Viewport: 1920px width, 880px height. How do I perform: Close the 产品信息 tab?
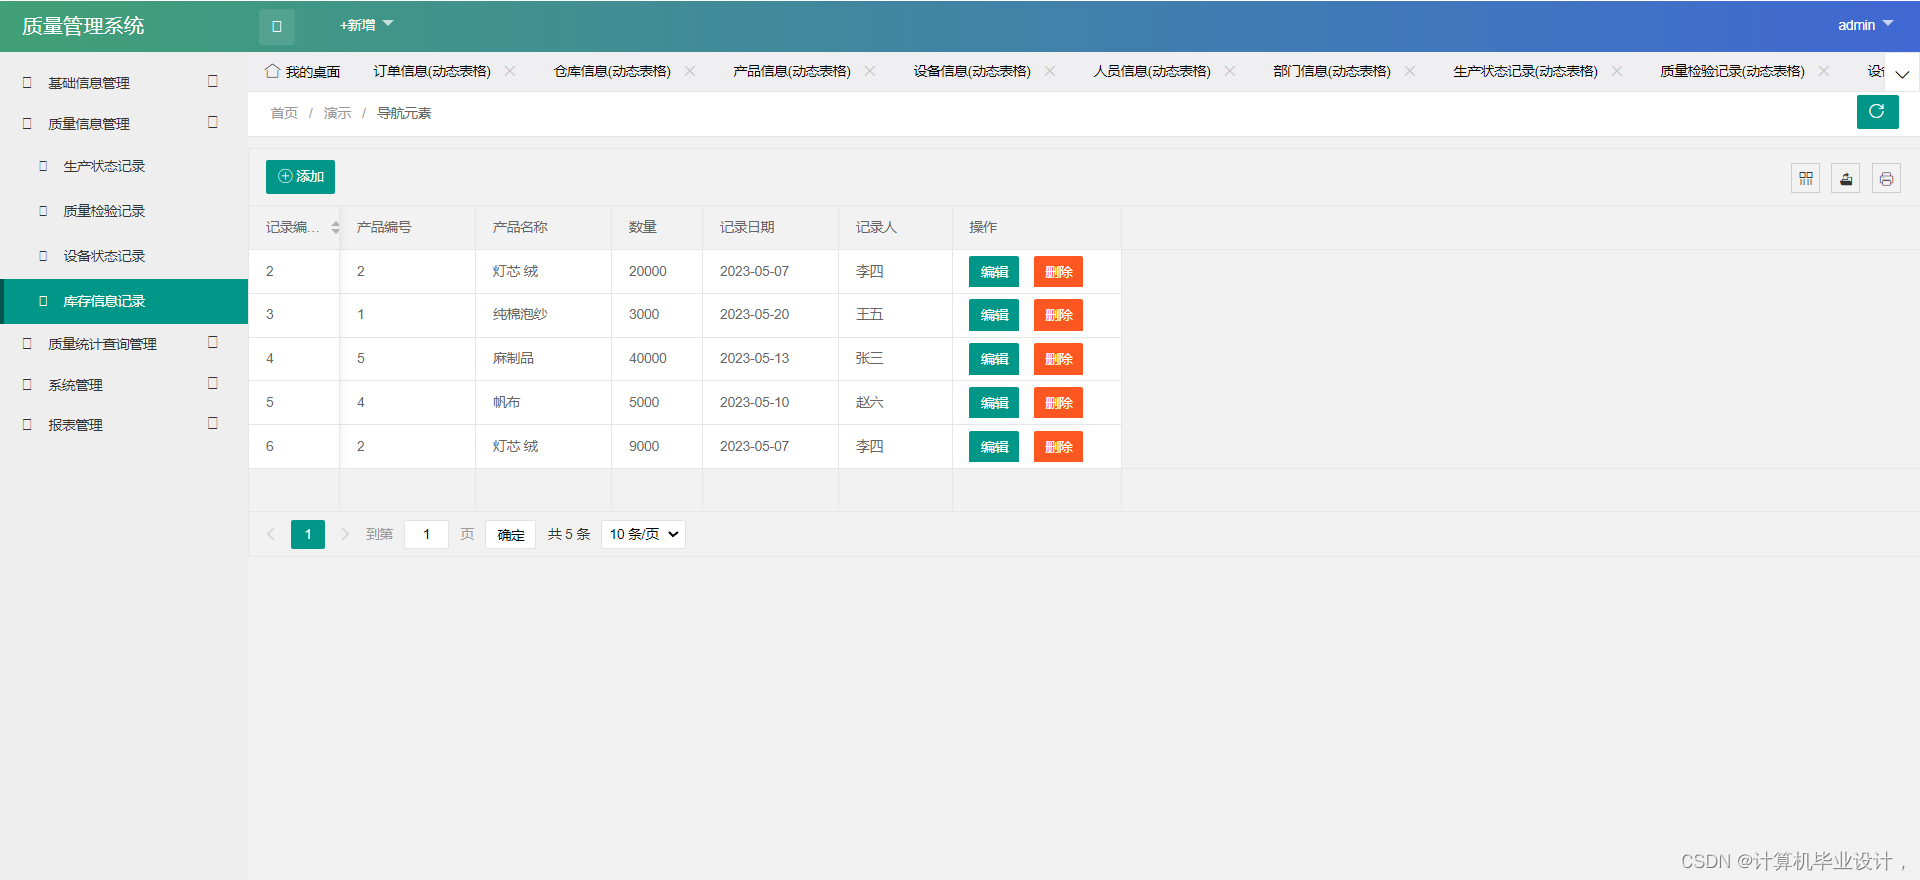[x=870, y=71]
